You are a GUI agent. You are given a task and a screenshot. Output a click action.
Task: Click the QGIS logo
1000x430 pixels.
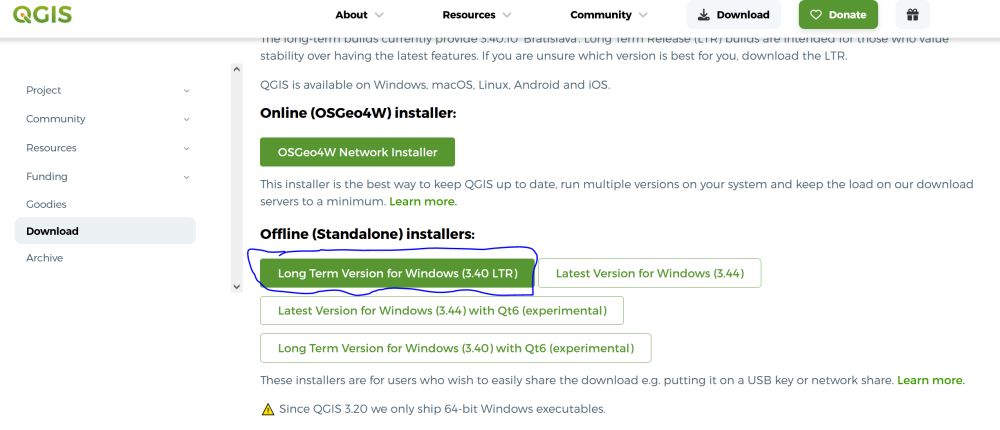point(42,14)
